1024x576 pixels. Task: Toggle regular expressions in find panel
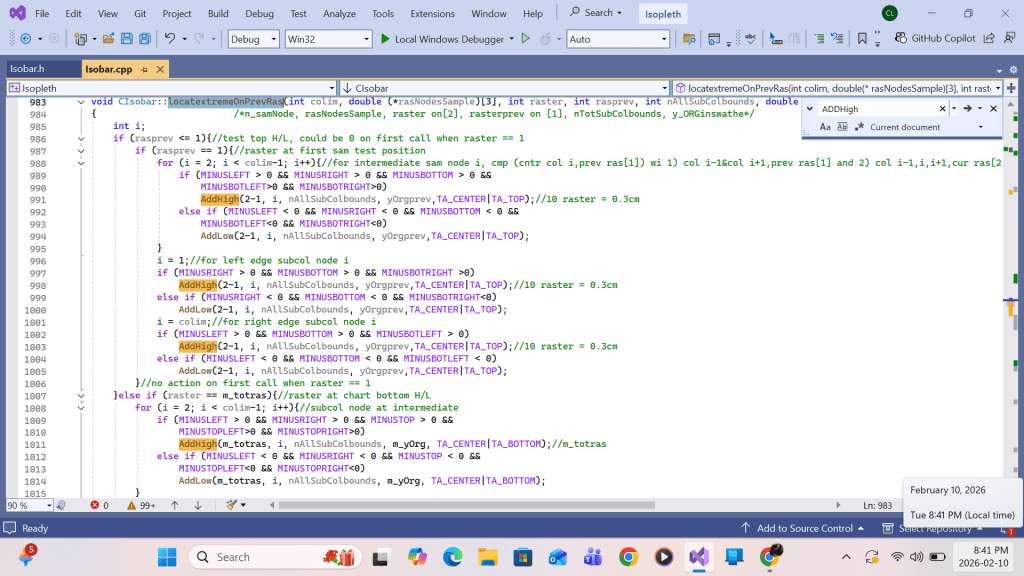point(858,127)
